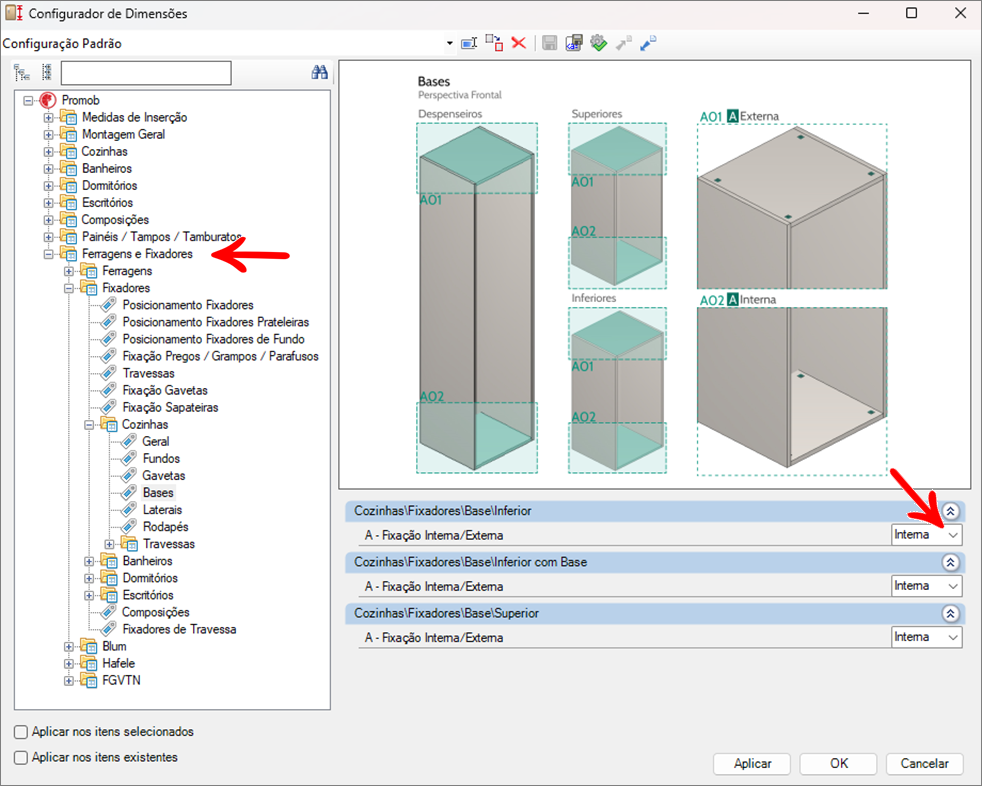Click the rename configuration icon
Viewport: 984px width, 791px height.
click(469, 43)
